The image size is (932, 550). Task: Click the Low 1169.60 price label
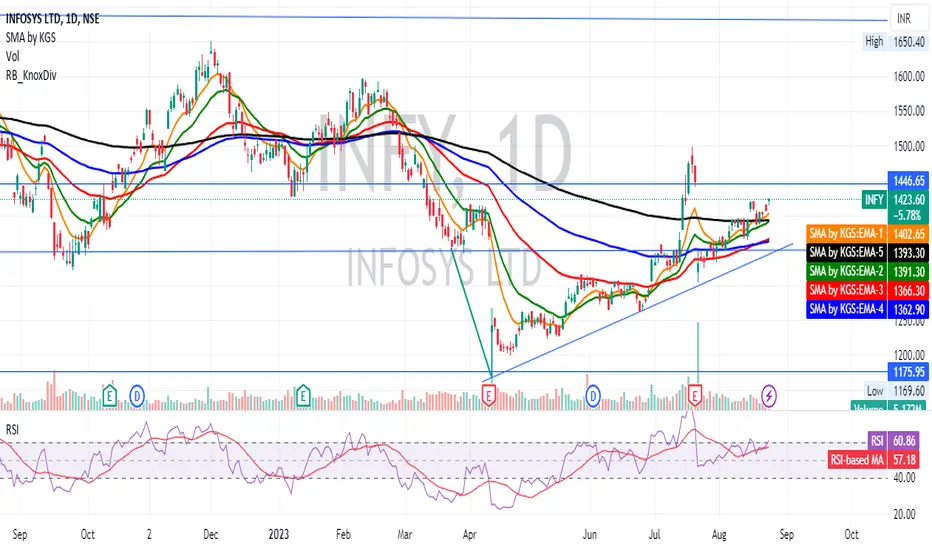point(897,391)
